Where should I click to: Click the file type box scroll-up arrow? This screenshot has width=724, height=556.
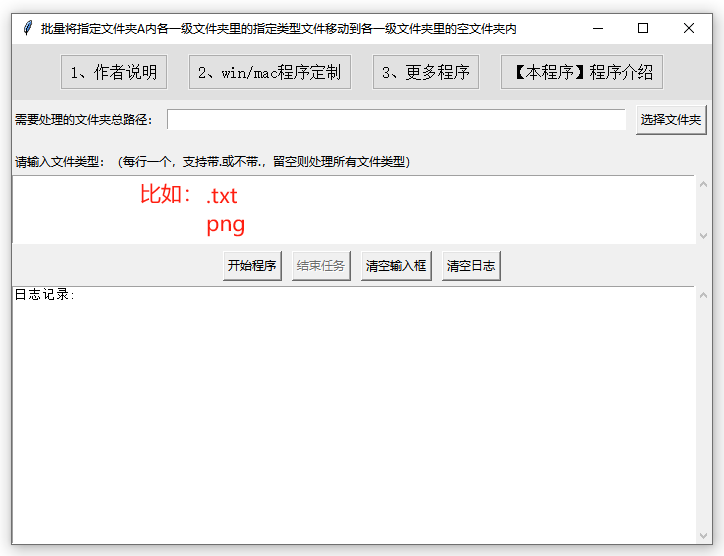(703, 184)
